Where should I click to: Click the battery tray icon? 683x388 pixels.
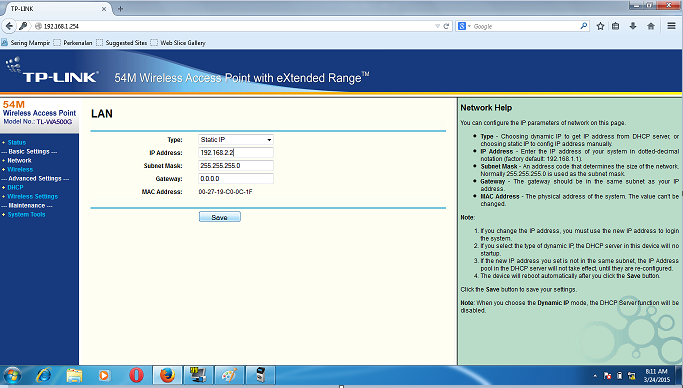619,376
